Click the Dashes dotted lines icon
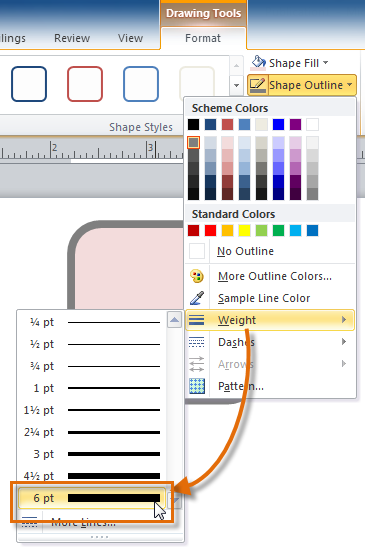 click(196, 342)
